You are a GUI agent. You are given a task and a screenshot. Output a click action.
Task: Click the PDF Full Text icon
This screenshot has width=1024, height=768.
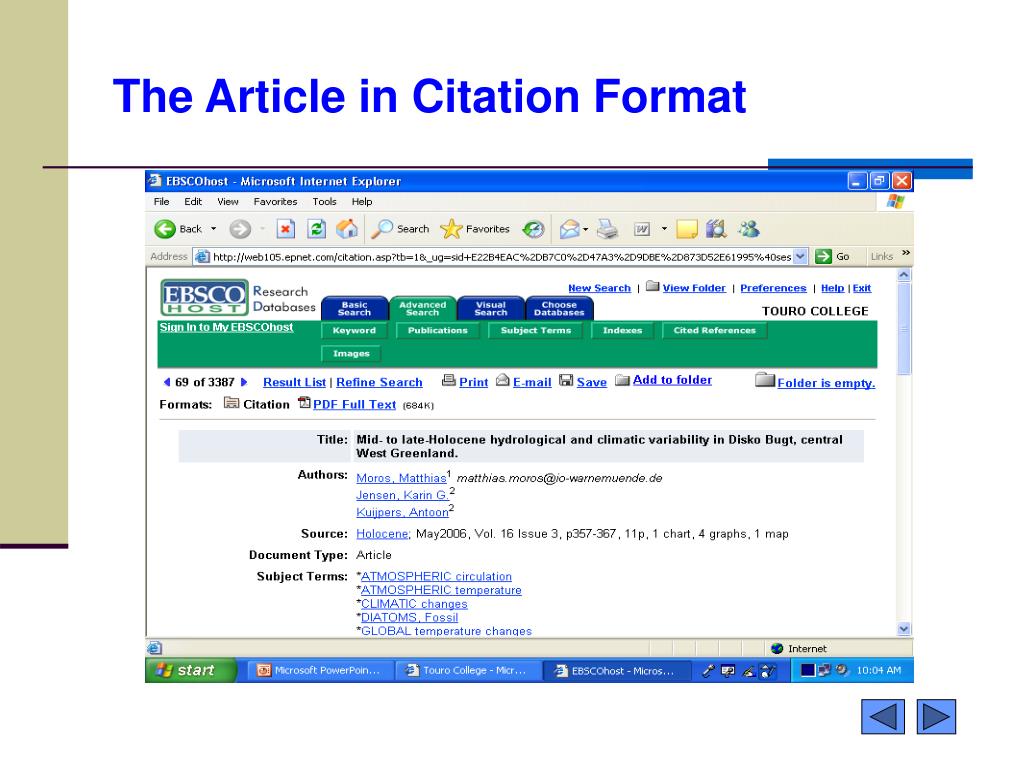tap(304, 403)
